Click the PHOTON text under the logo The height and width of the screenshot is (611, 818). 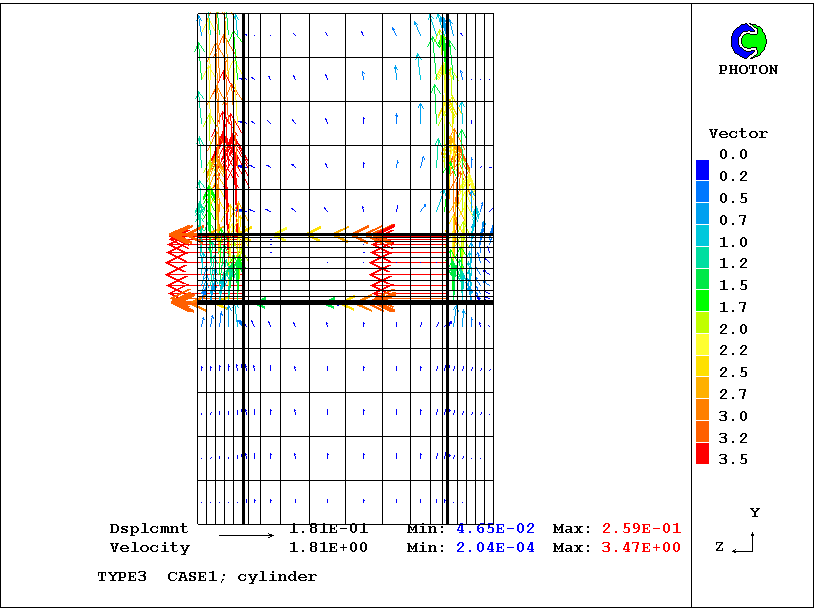point(748,70)
